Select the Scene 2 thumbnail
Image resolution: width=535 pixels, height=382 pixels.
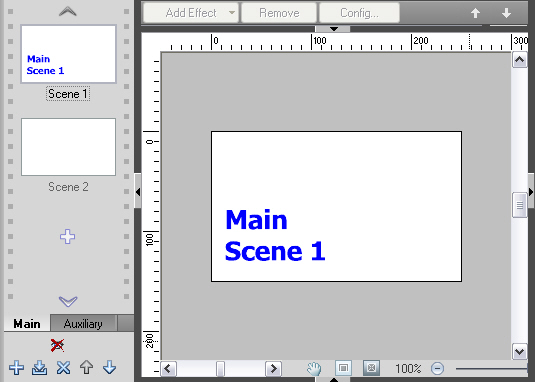coord(68,147)
